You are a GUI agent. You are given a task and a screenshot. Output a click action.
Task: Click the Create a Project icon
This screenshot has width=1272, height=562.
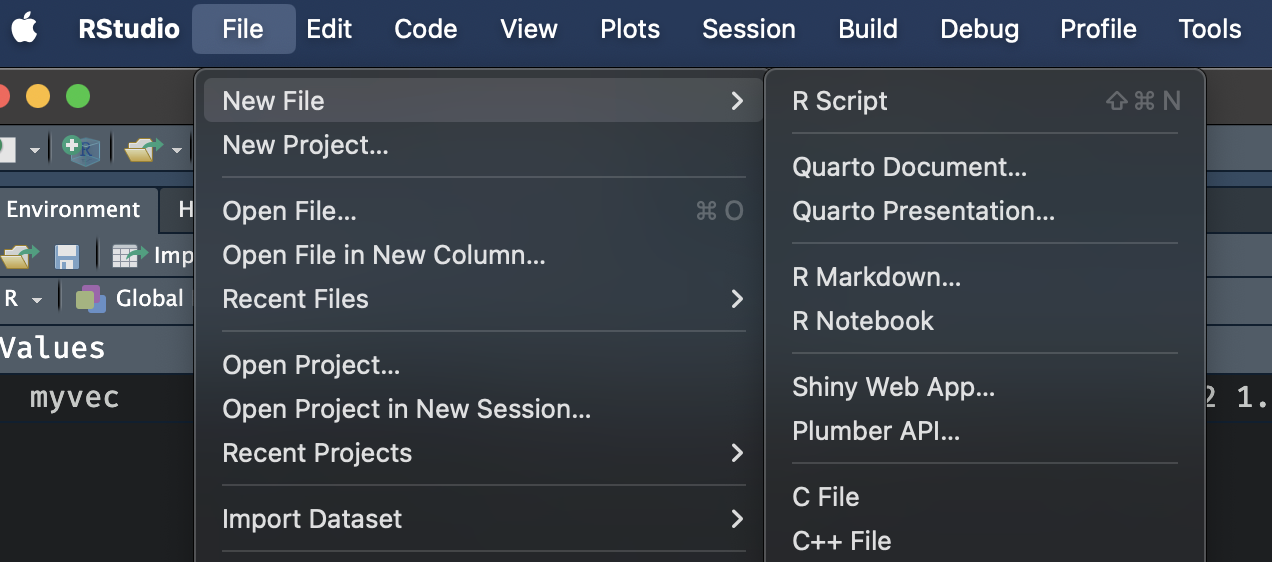[81, 149]
